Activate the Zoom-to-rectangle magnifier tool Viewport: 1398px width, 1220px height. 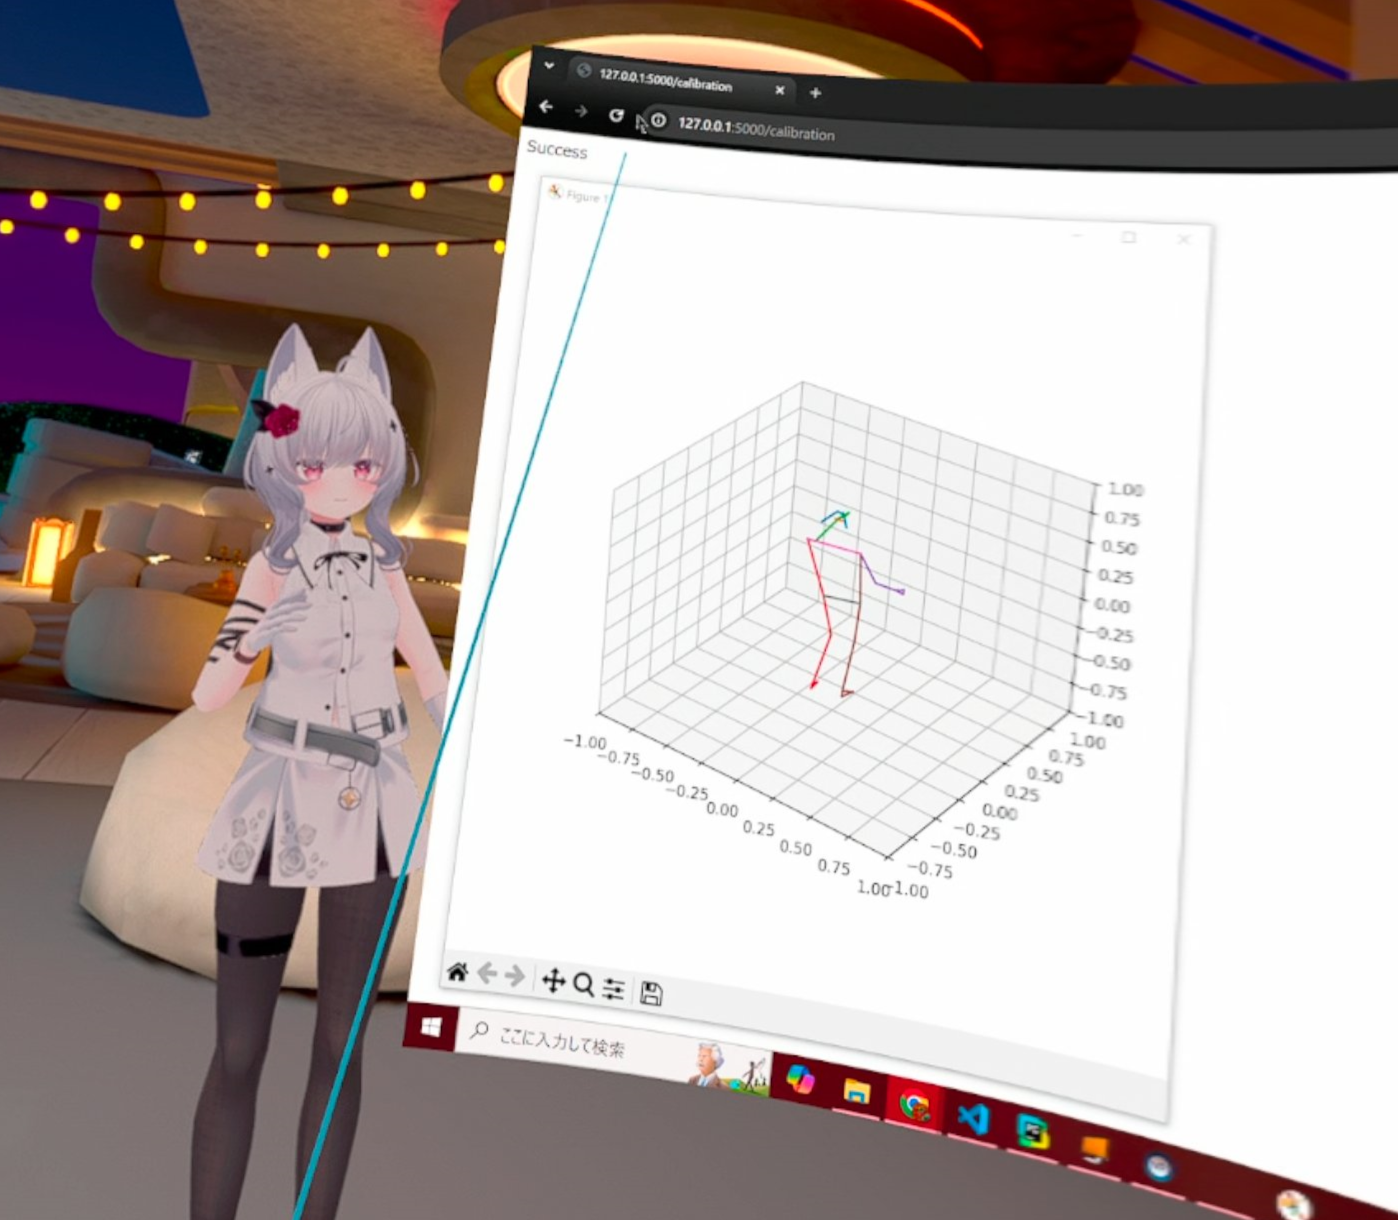[584, 986]
